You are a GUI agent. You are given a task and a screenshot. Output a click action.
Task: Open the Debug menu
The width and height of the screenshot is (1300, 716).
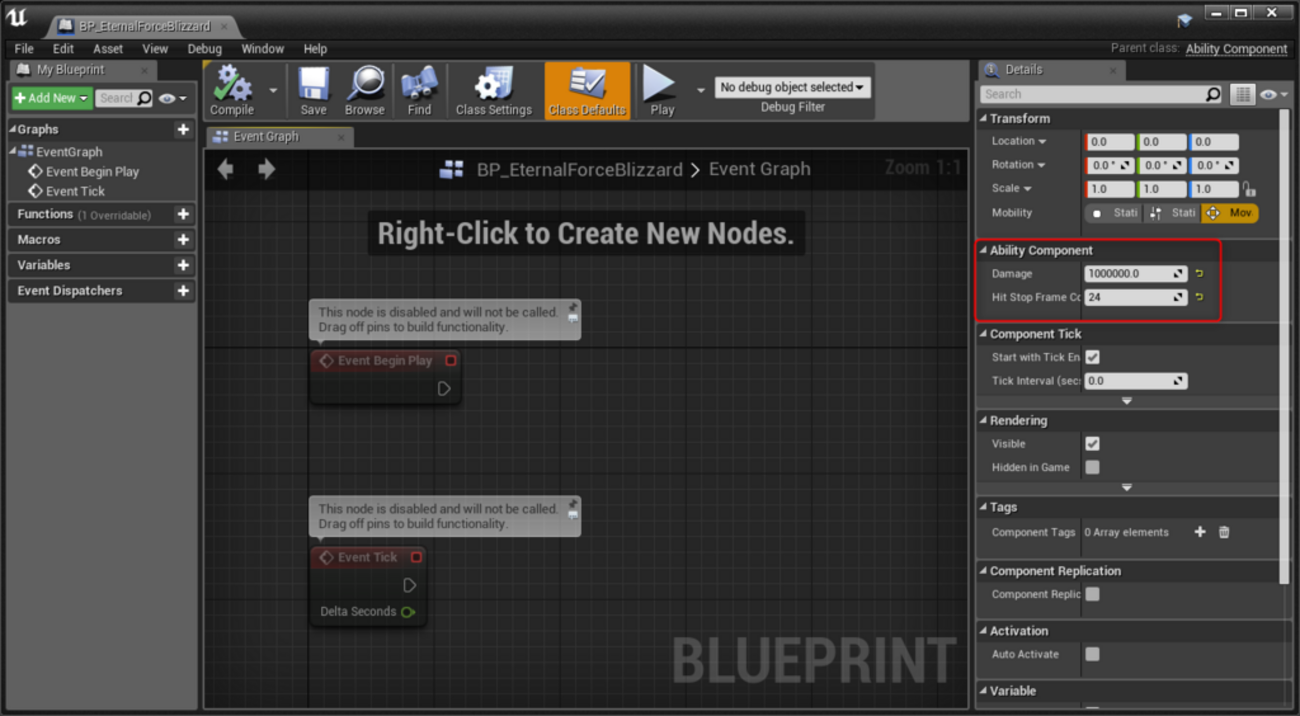pyautogui.click(x=204, y=48)
